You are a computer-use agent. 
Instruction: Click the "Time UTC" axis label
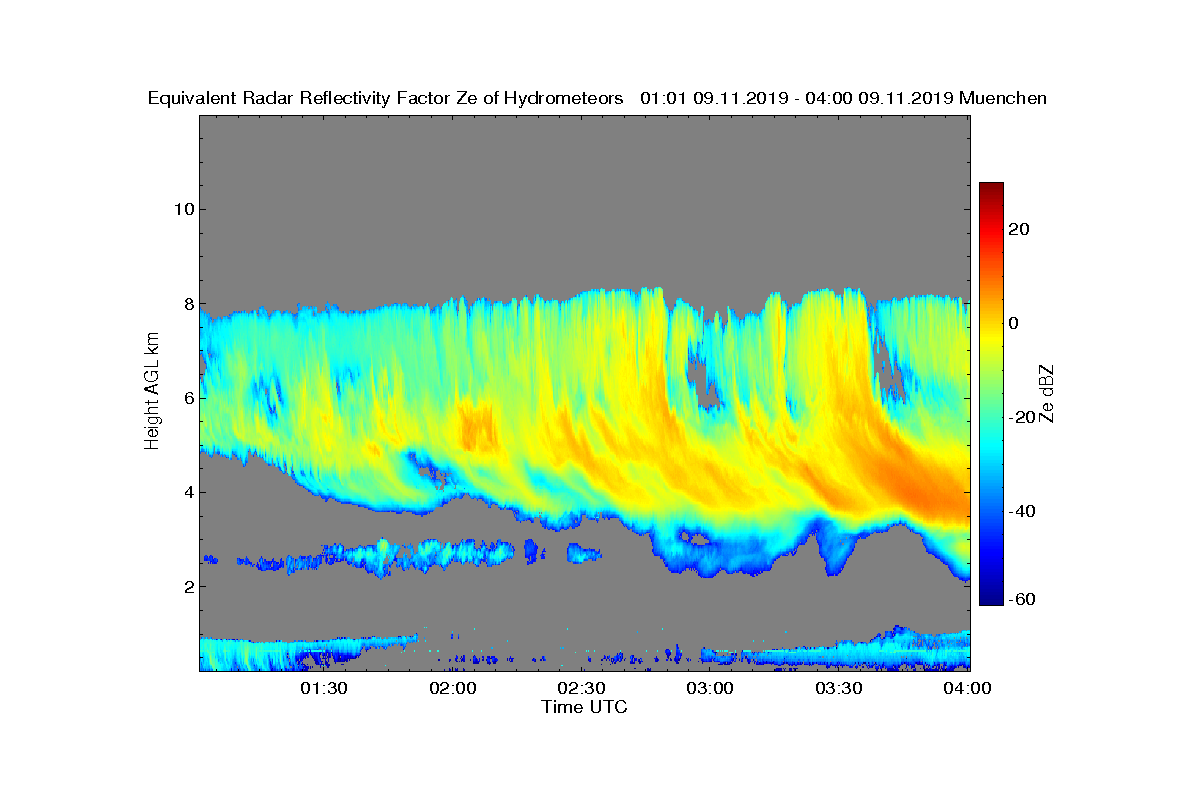[x=585, y=707]
